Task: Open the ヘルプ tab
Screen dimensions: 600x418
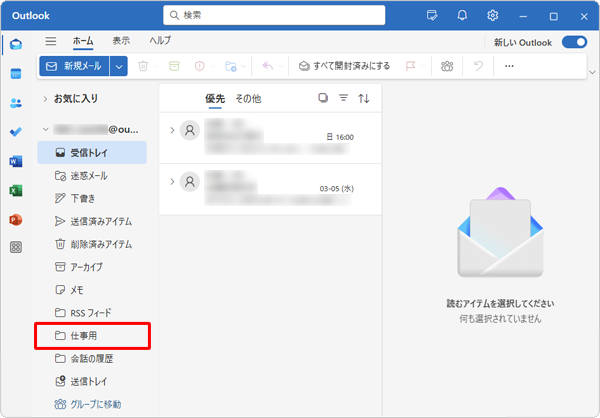Action: 160,41
